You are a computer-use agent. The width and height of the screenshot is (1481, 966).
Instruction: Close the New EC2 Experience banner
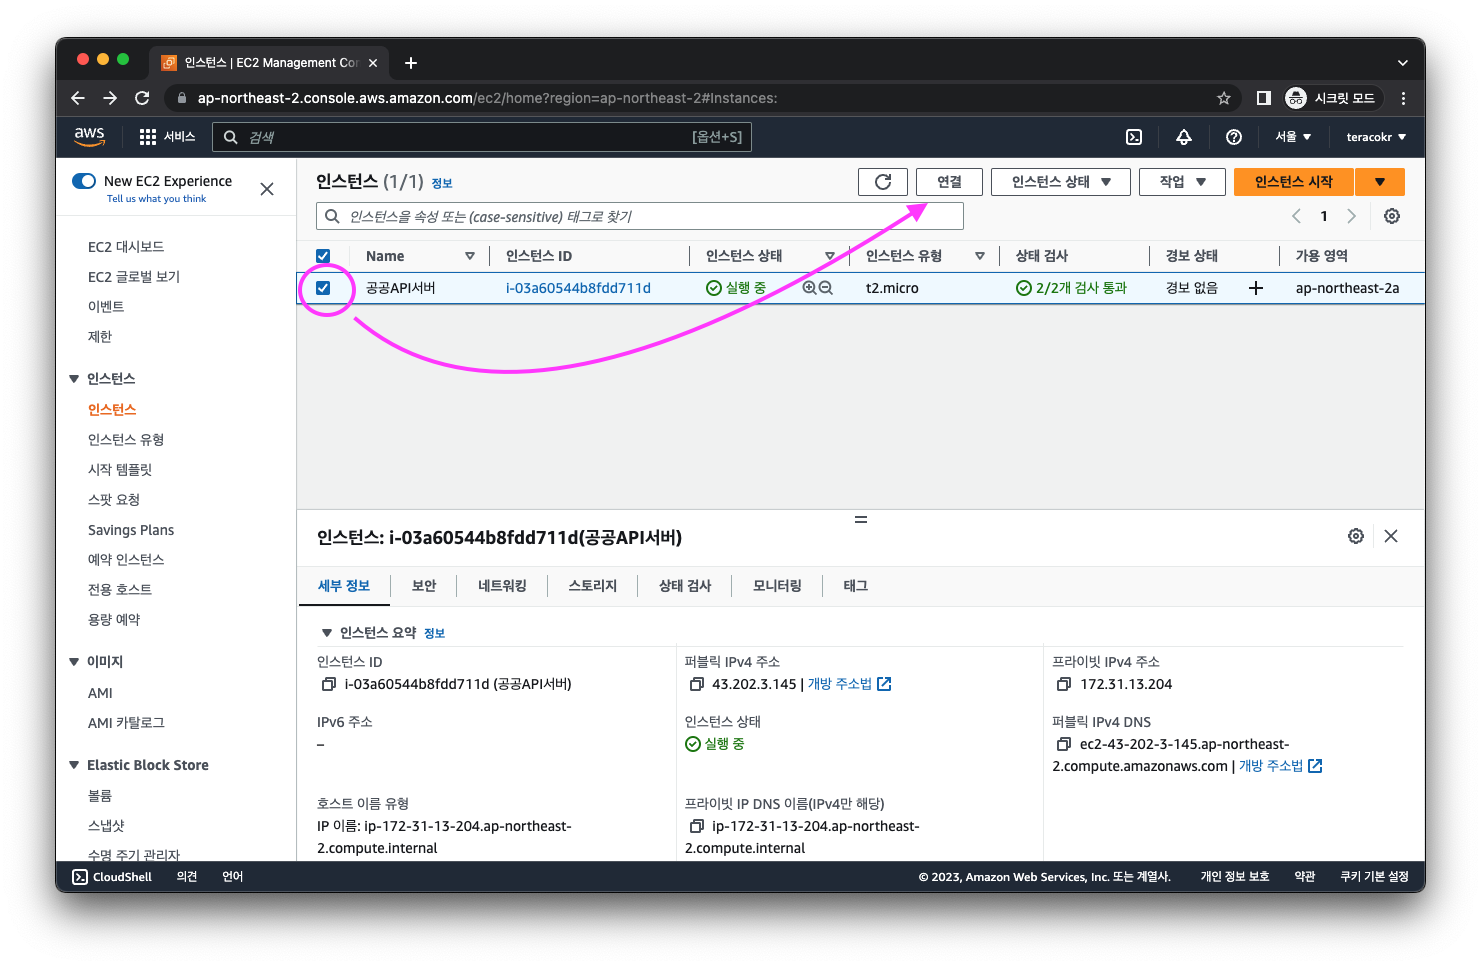tap(267, 189)
